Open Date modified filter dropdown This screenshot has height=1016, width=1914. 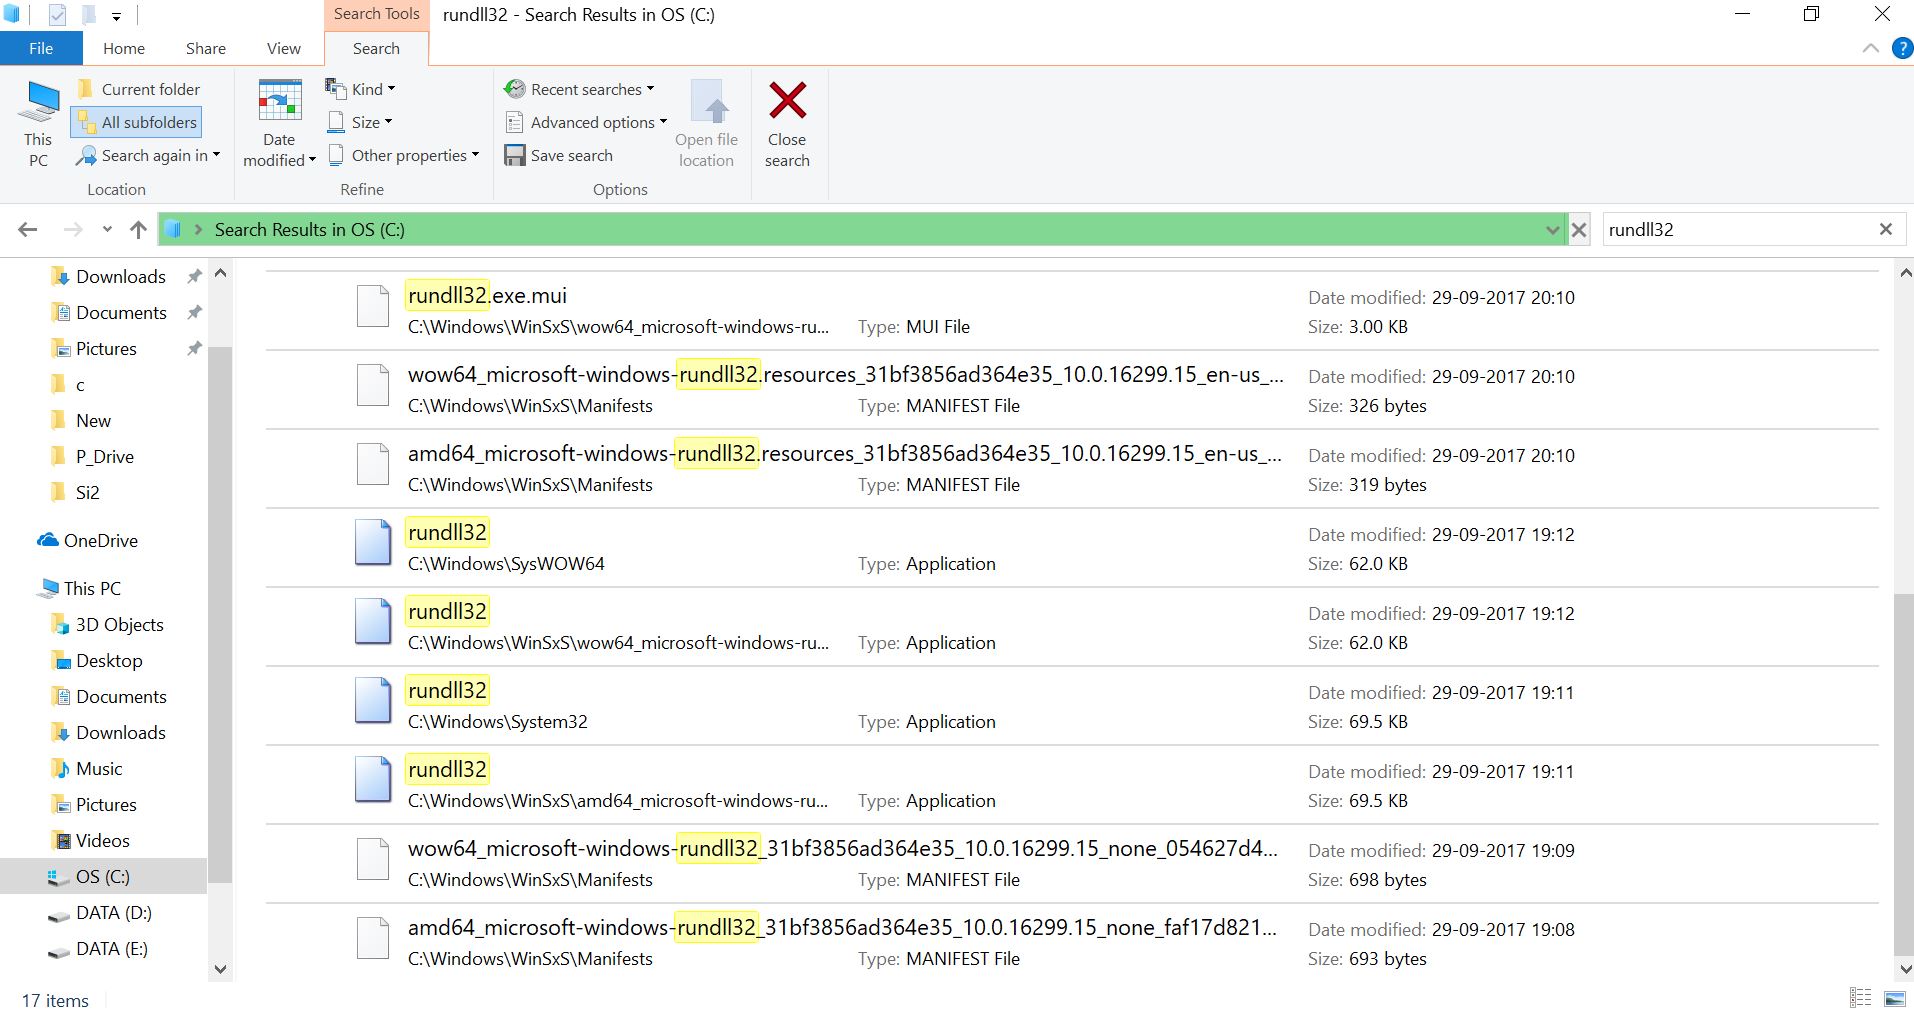click(279, 124)
